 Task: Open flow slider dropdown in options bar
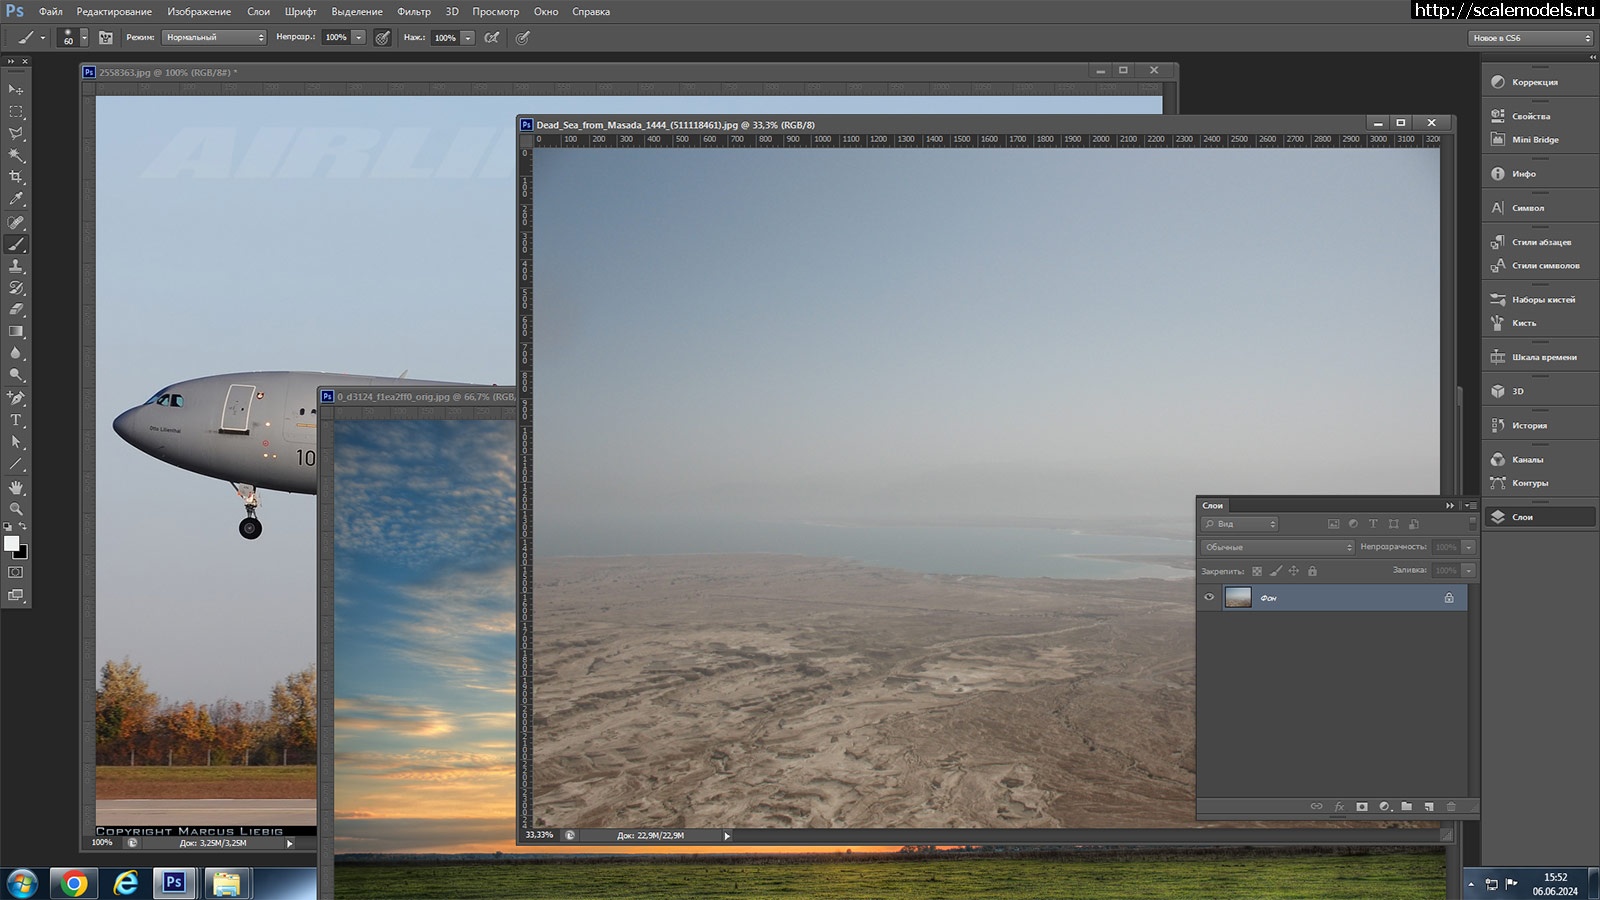click(467, 37)
